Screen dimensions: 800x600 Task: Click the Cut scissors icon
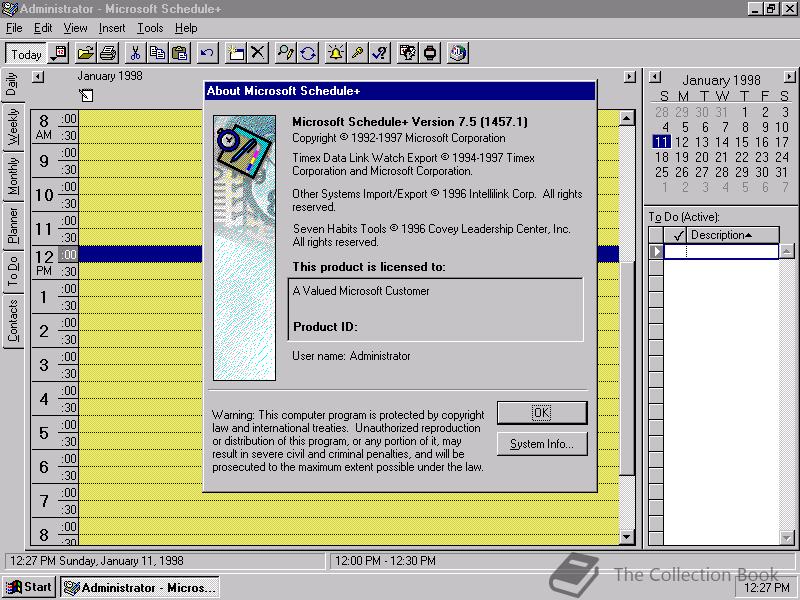pyautogui.click(x=135, y=54)
